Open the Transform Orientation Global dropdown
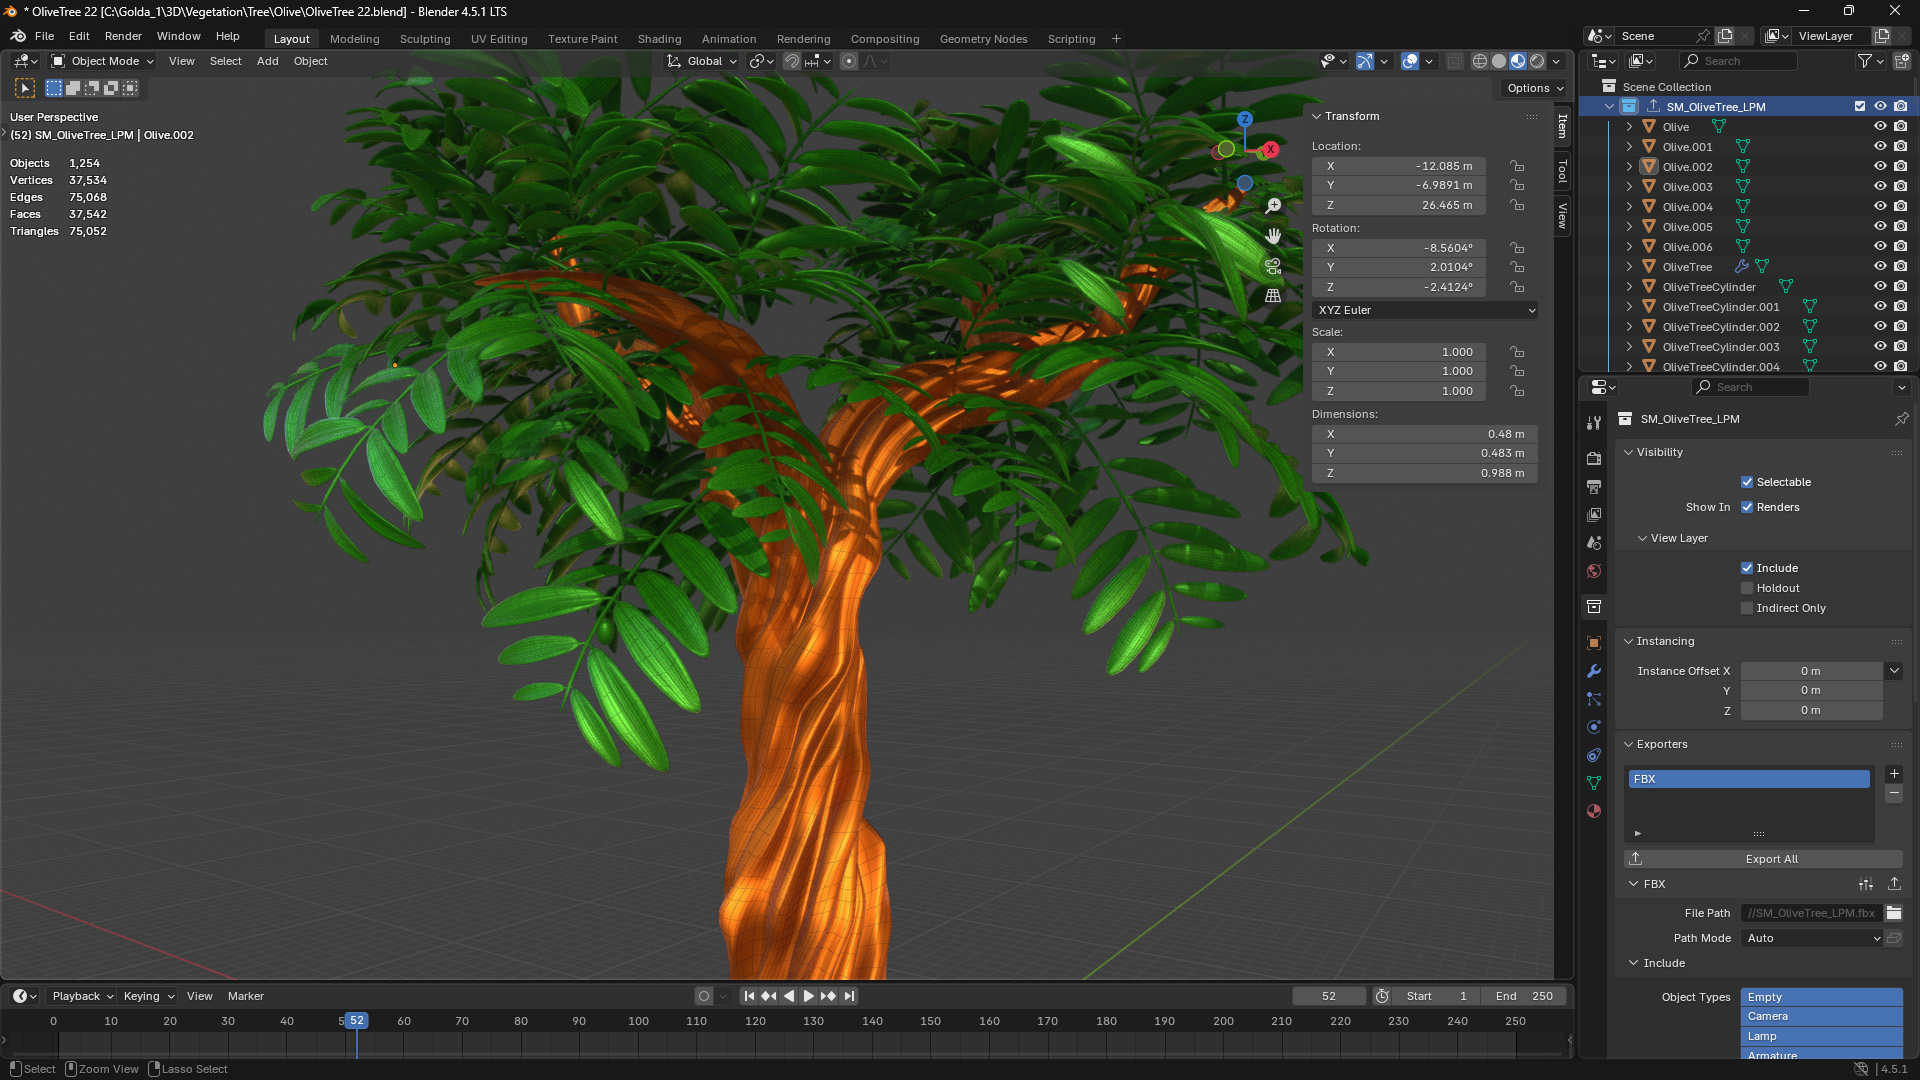 pyautogui.click(x=703, y=61)
